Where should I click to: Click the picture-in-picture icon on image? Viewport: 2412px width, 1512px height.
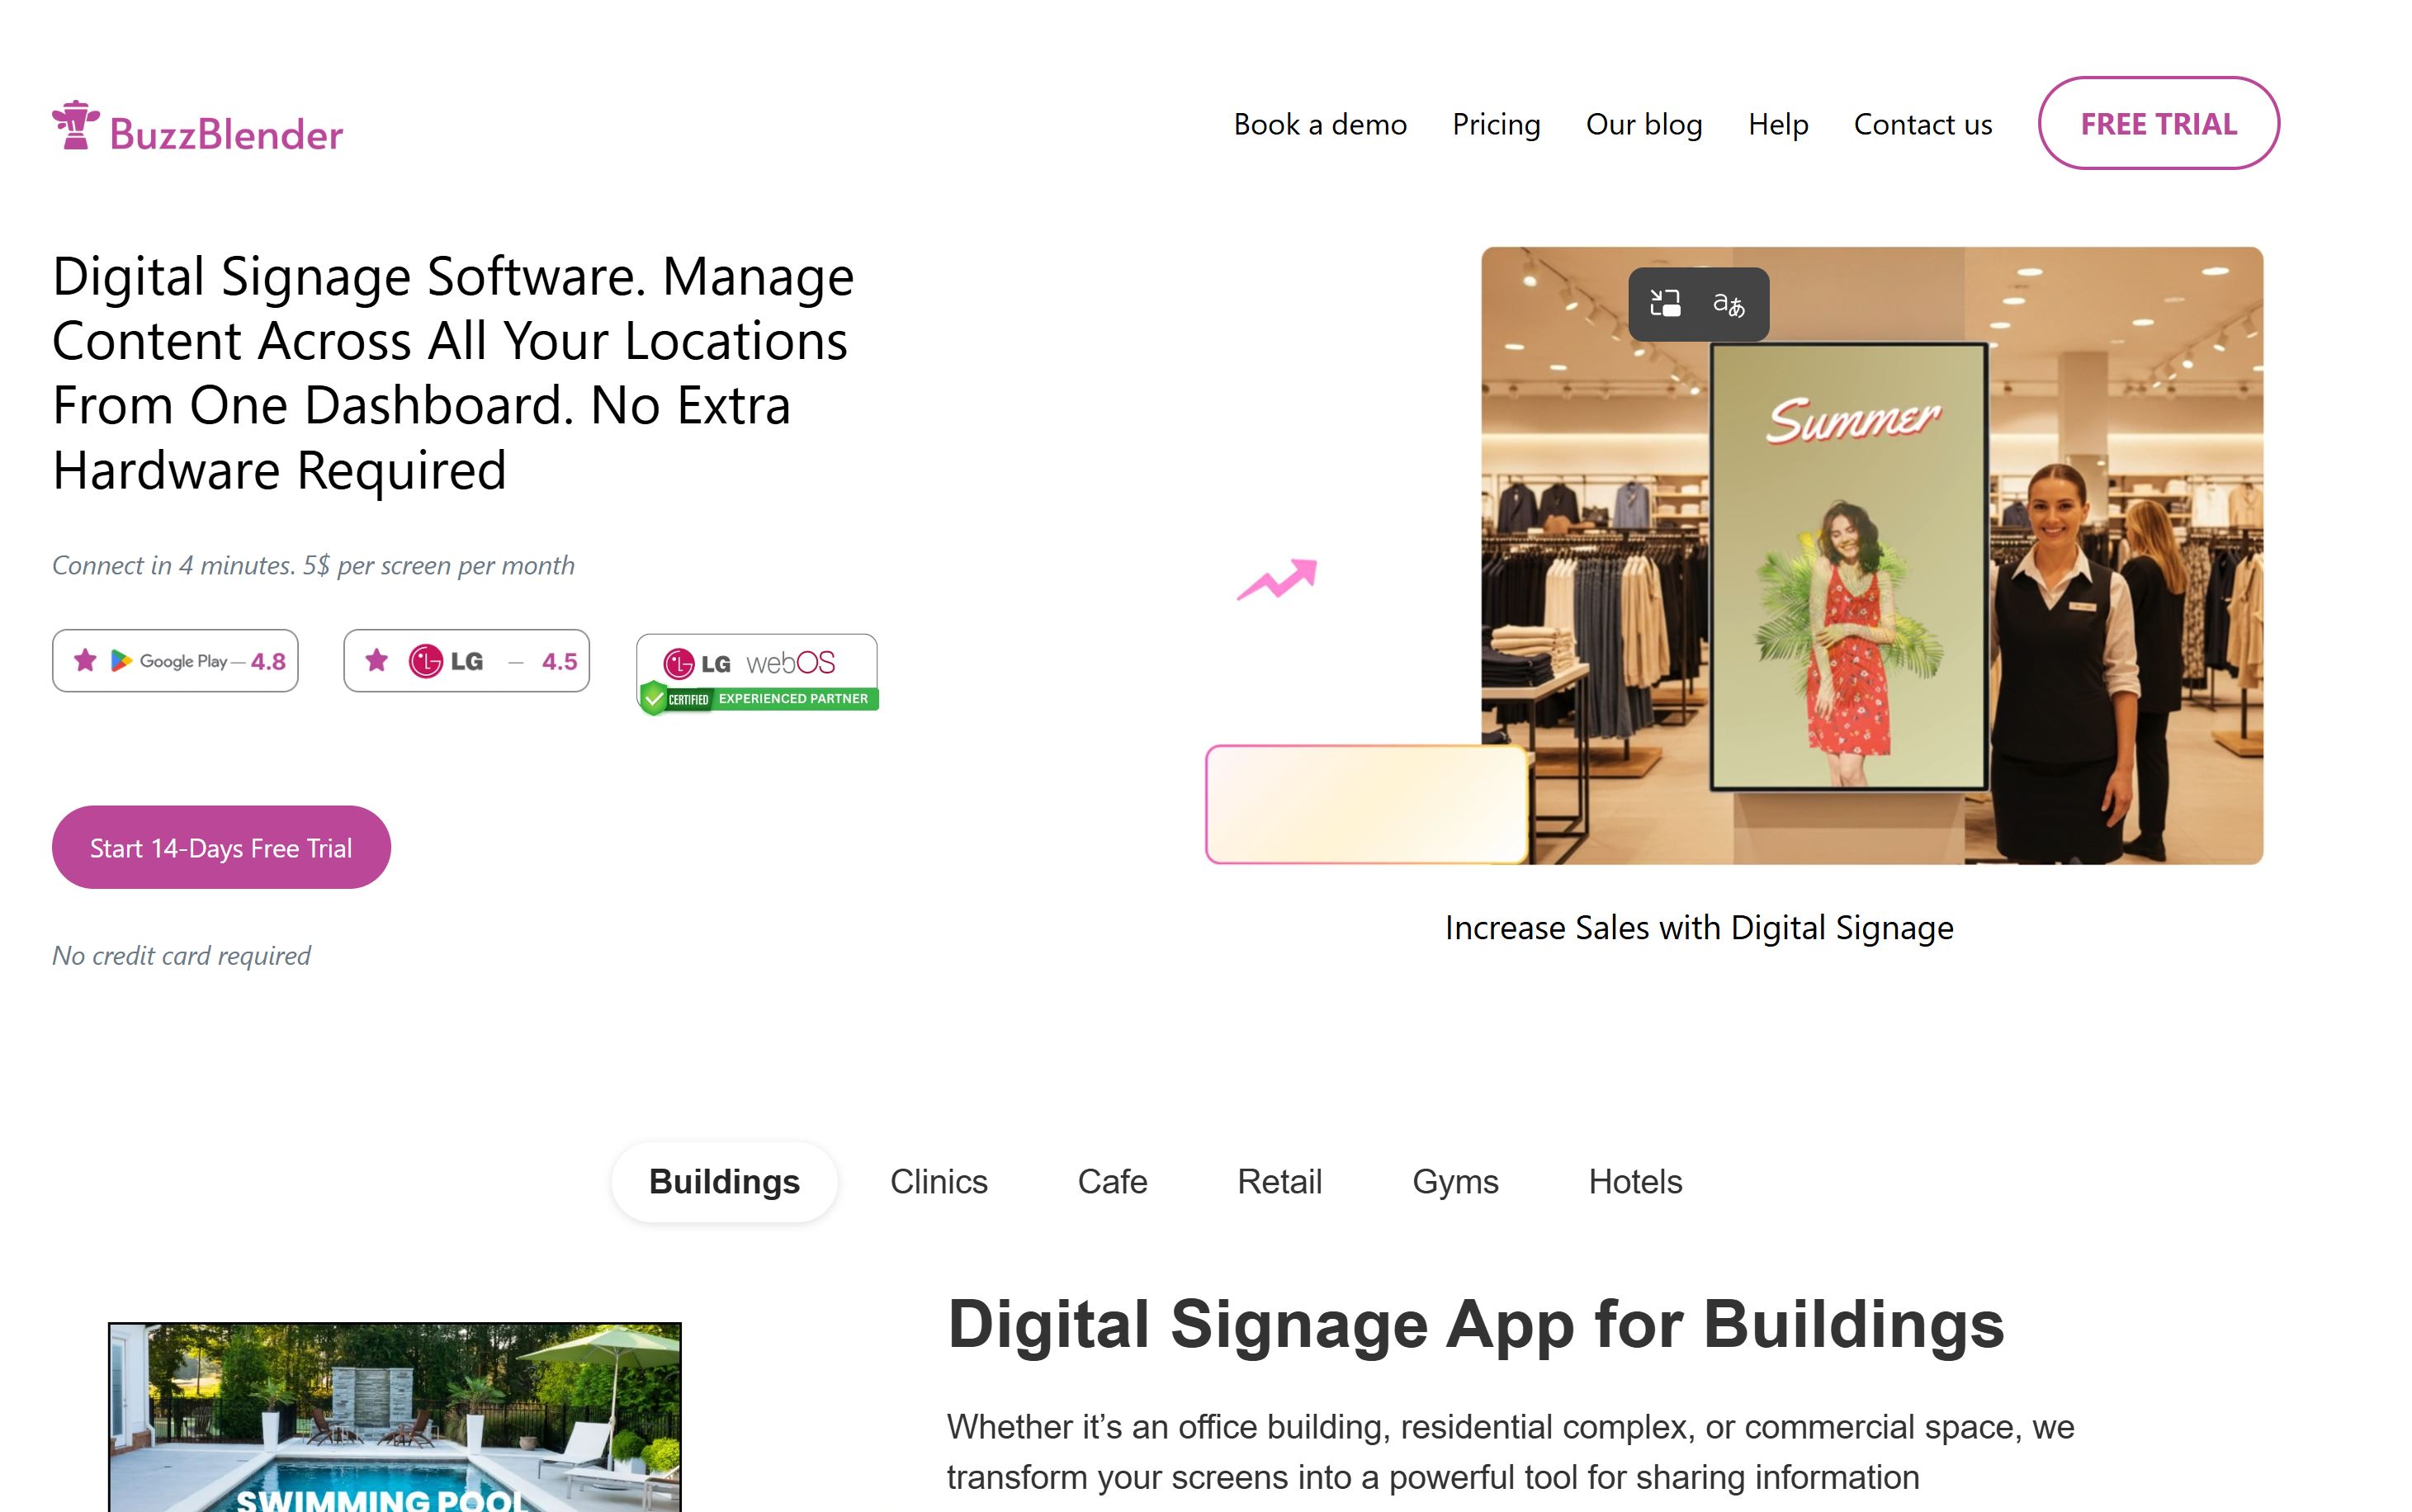1665,303
